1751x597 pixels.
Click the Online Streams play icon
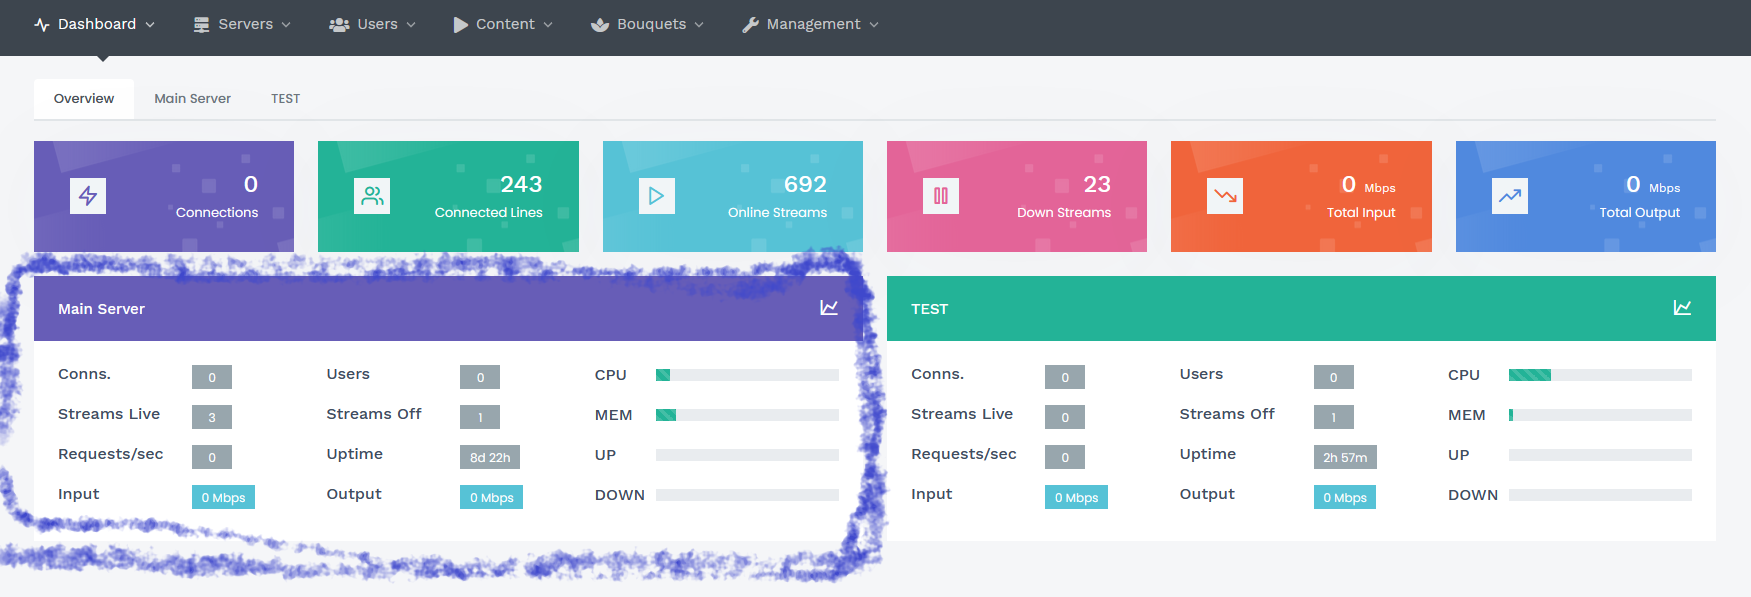pos(656,196)
